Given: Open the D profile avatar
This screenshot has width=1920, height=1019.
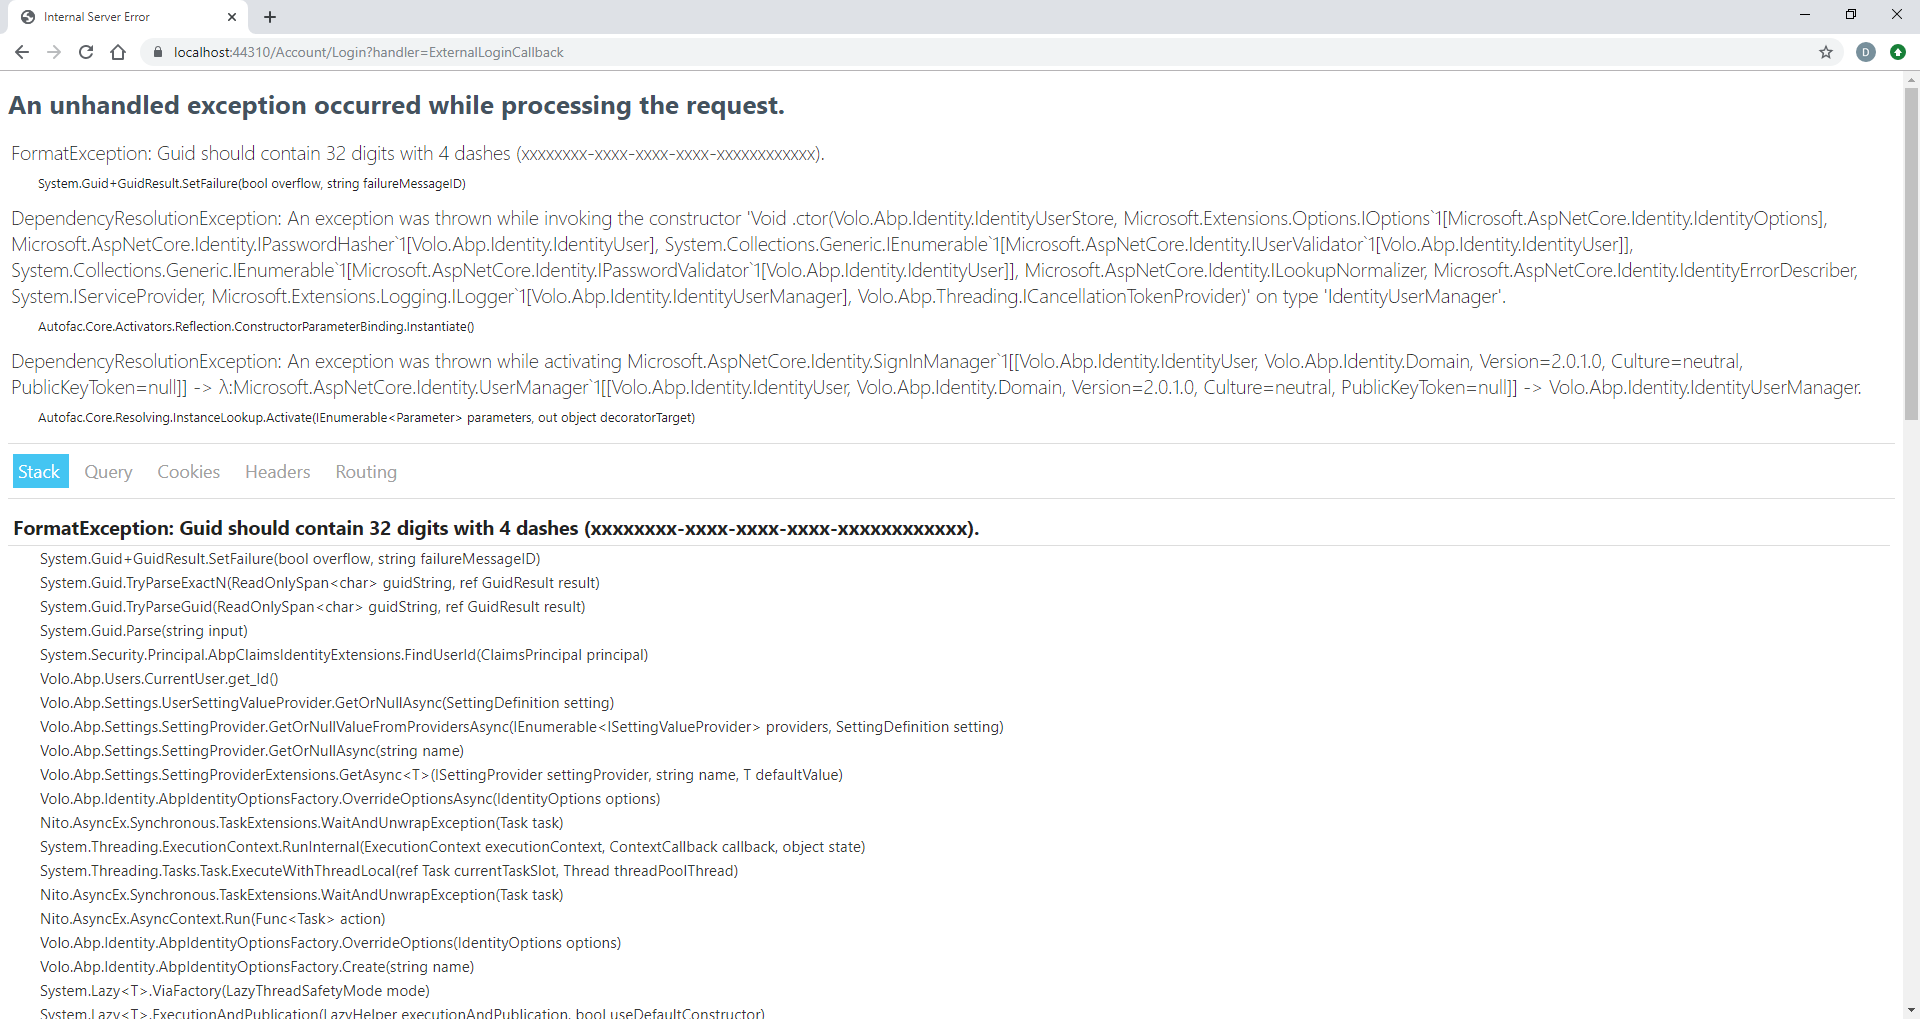Looking at the screenshot, I should click(1866, 52).
